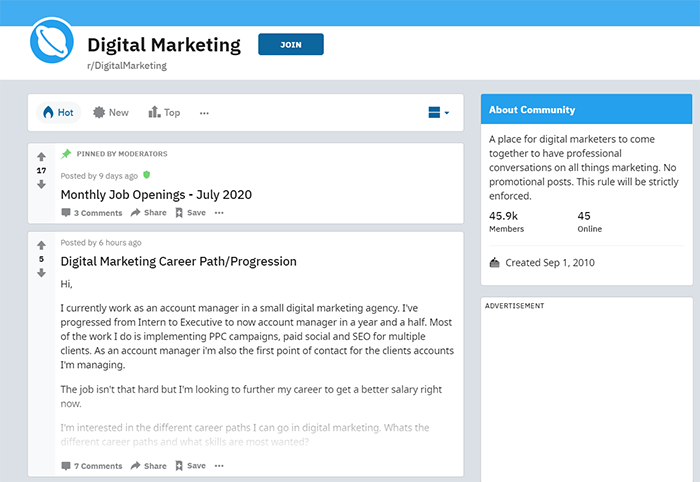The width and height of the screenshot is (700, 482).
Task: Share the Monthly Job Openings post
Action: click(148, 213)
